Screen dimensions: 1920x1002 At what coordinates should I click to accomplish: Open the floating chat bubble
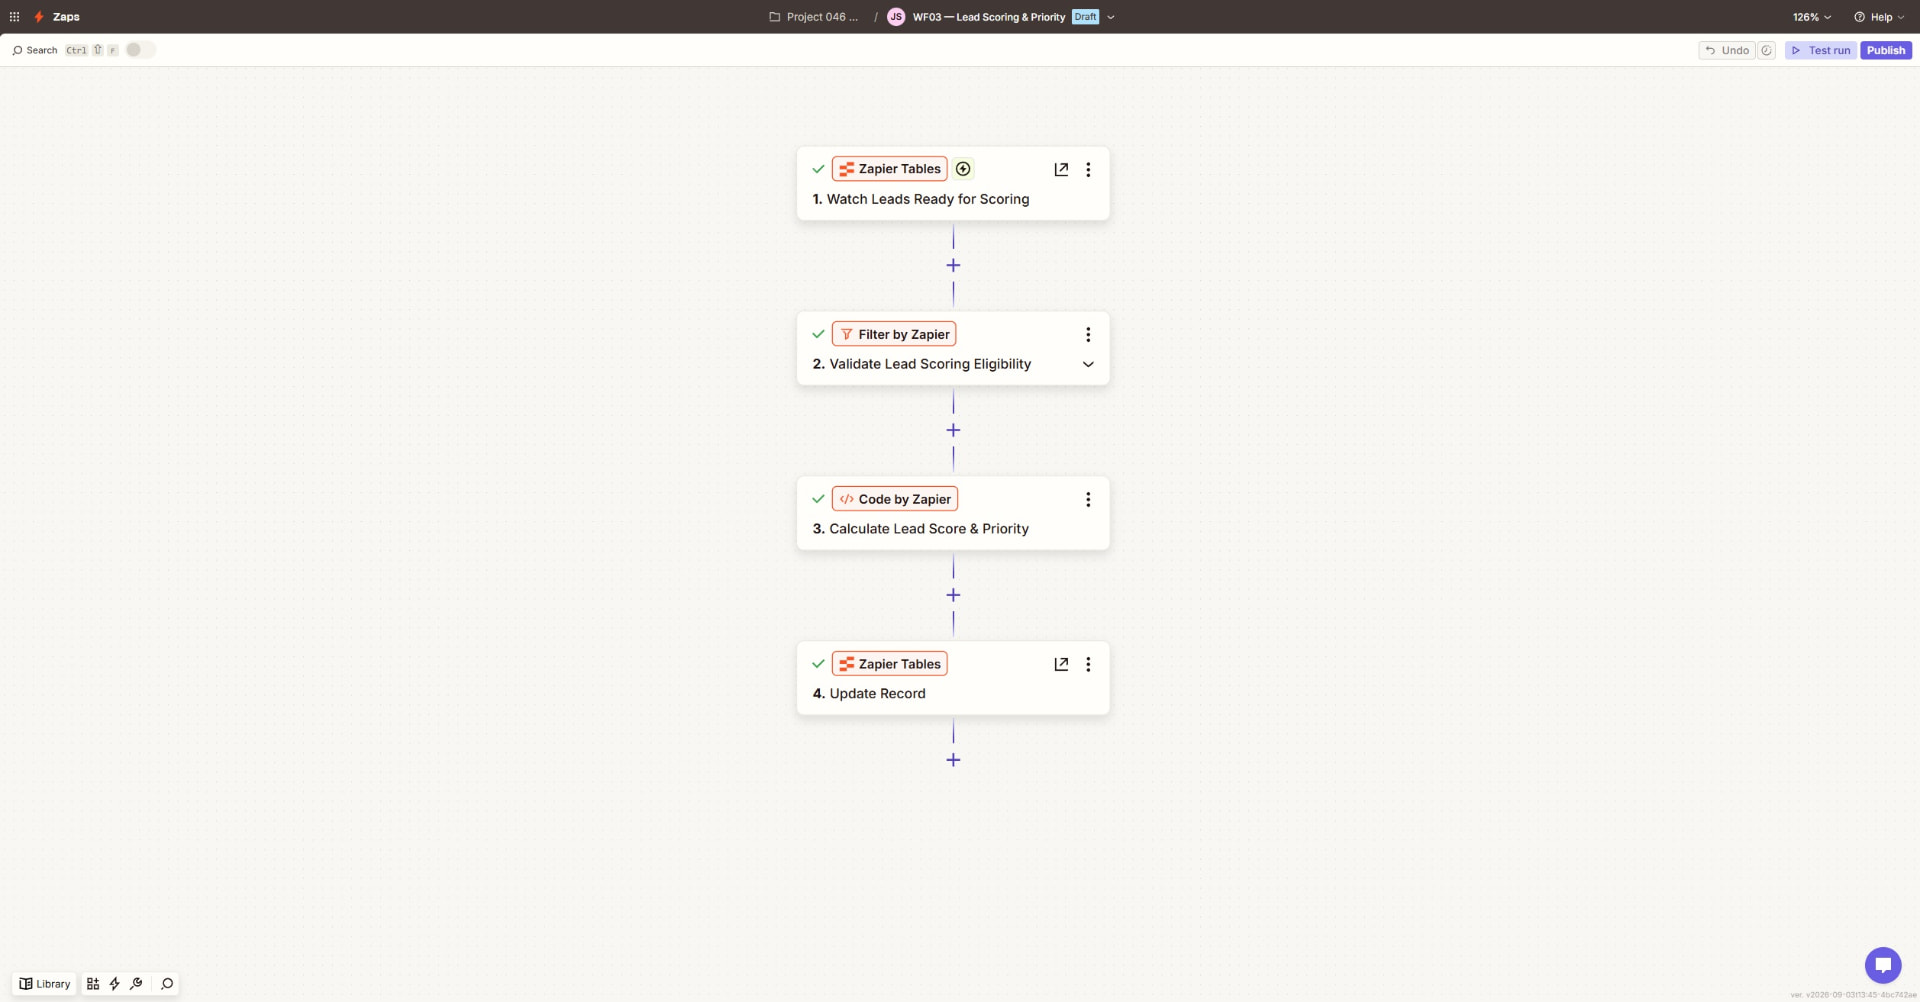(1883, 965)
